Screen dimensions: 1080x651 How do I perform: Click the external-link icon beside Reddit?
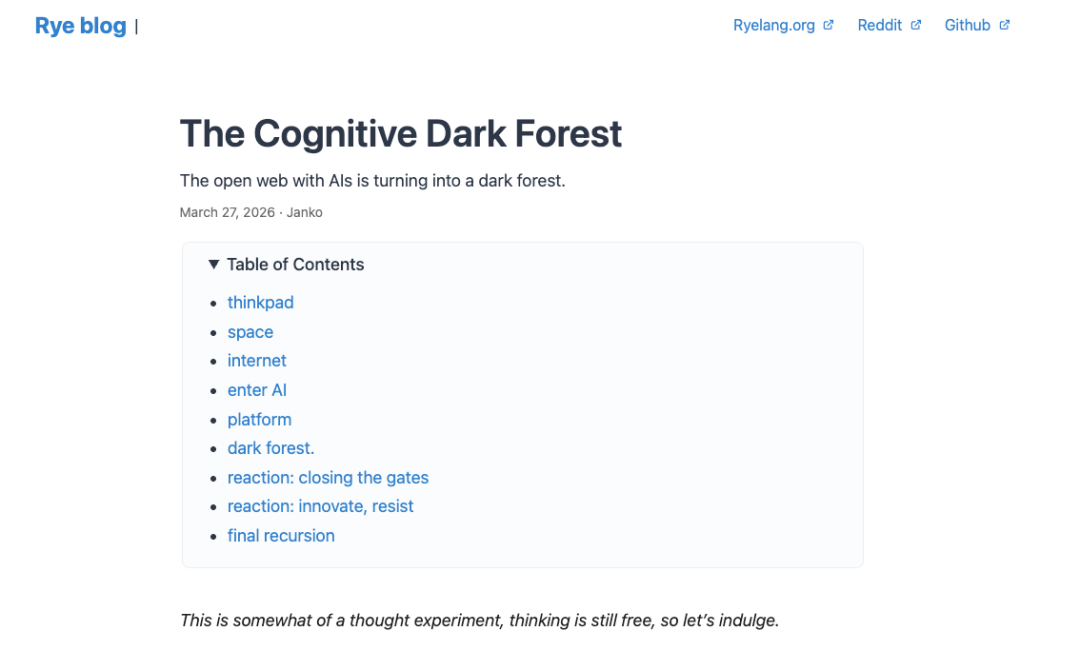(x=915, y=25)
